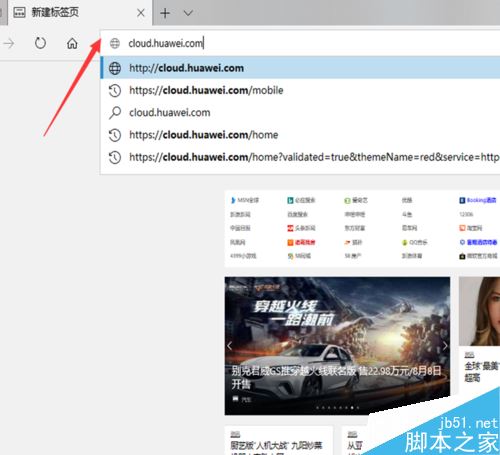Open the 淘宝网 quick link
This screenshot has width=500, height=455.
click(471, 228)
